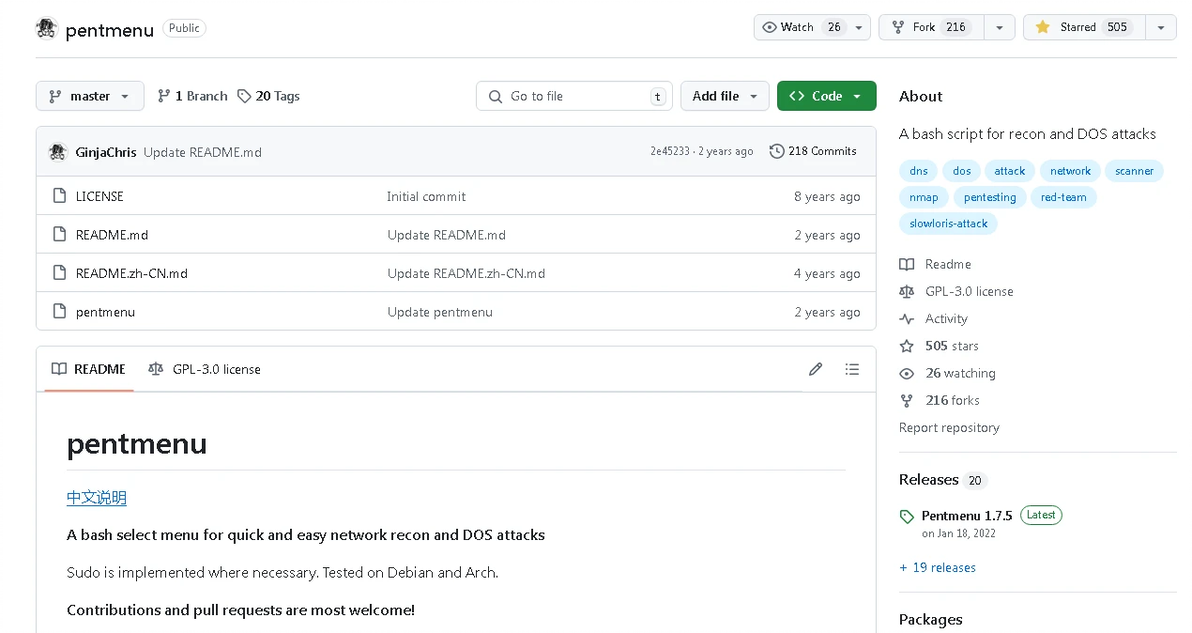This screenshot has width=1192, height=633.
Task: Click the Pentmenu 1.7.5 release tag
Action: coord(966,515)
